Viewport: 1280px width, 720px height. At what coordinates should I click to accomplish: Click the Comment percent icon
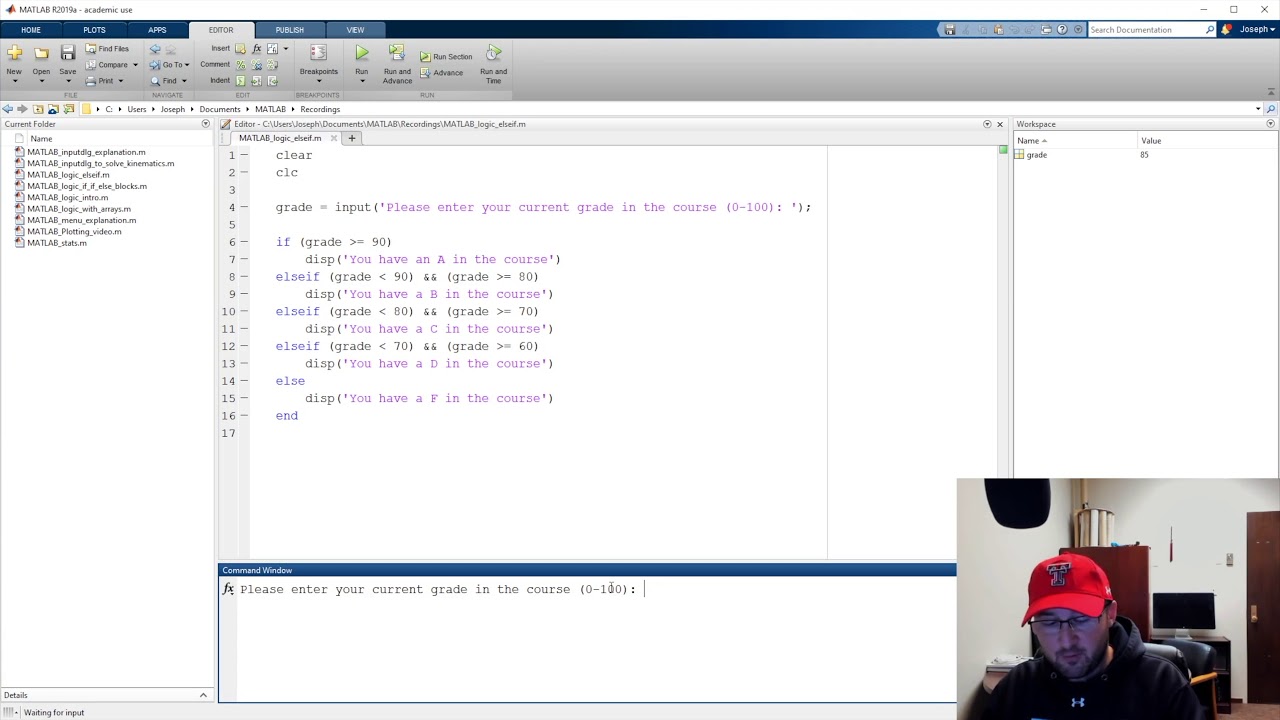pyautogui.click(x=241, y=65)
